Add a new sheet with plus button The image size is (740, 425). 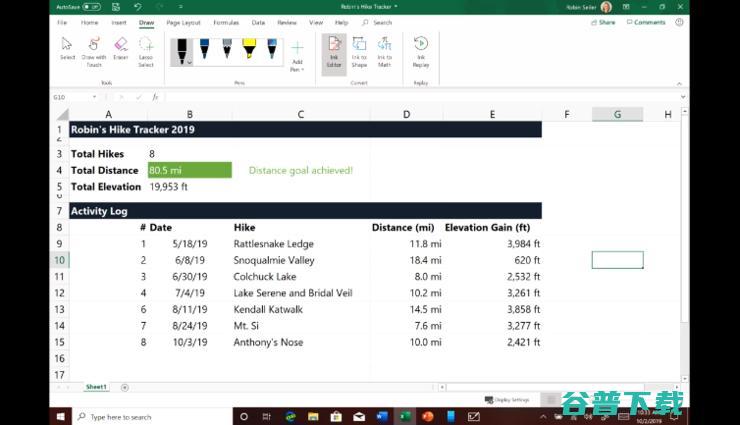click(125, 387)
